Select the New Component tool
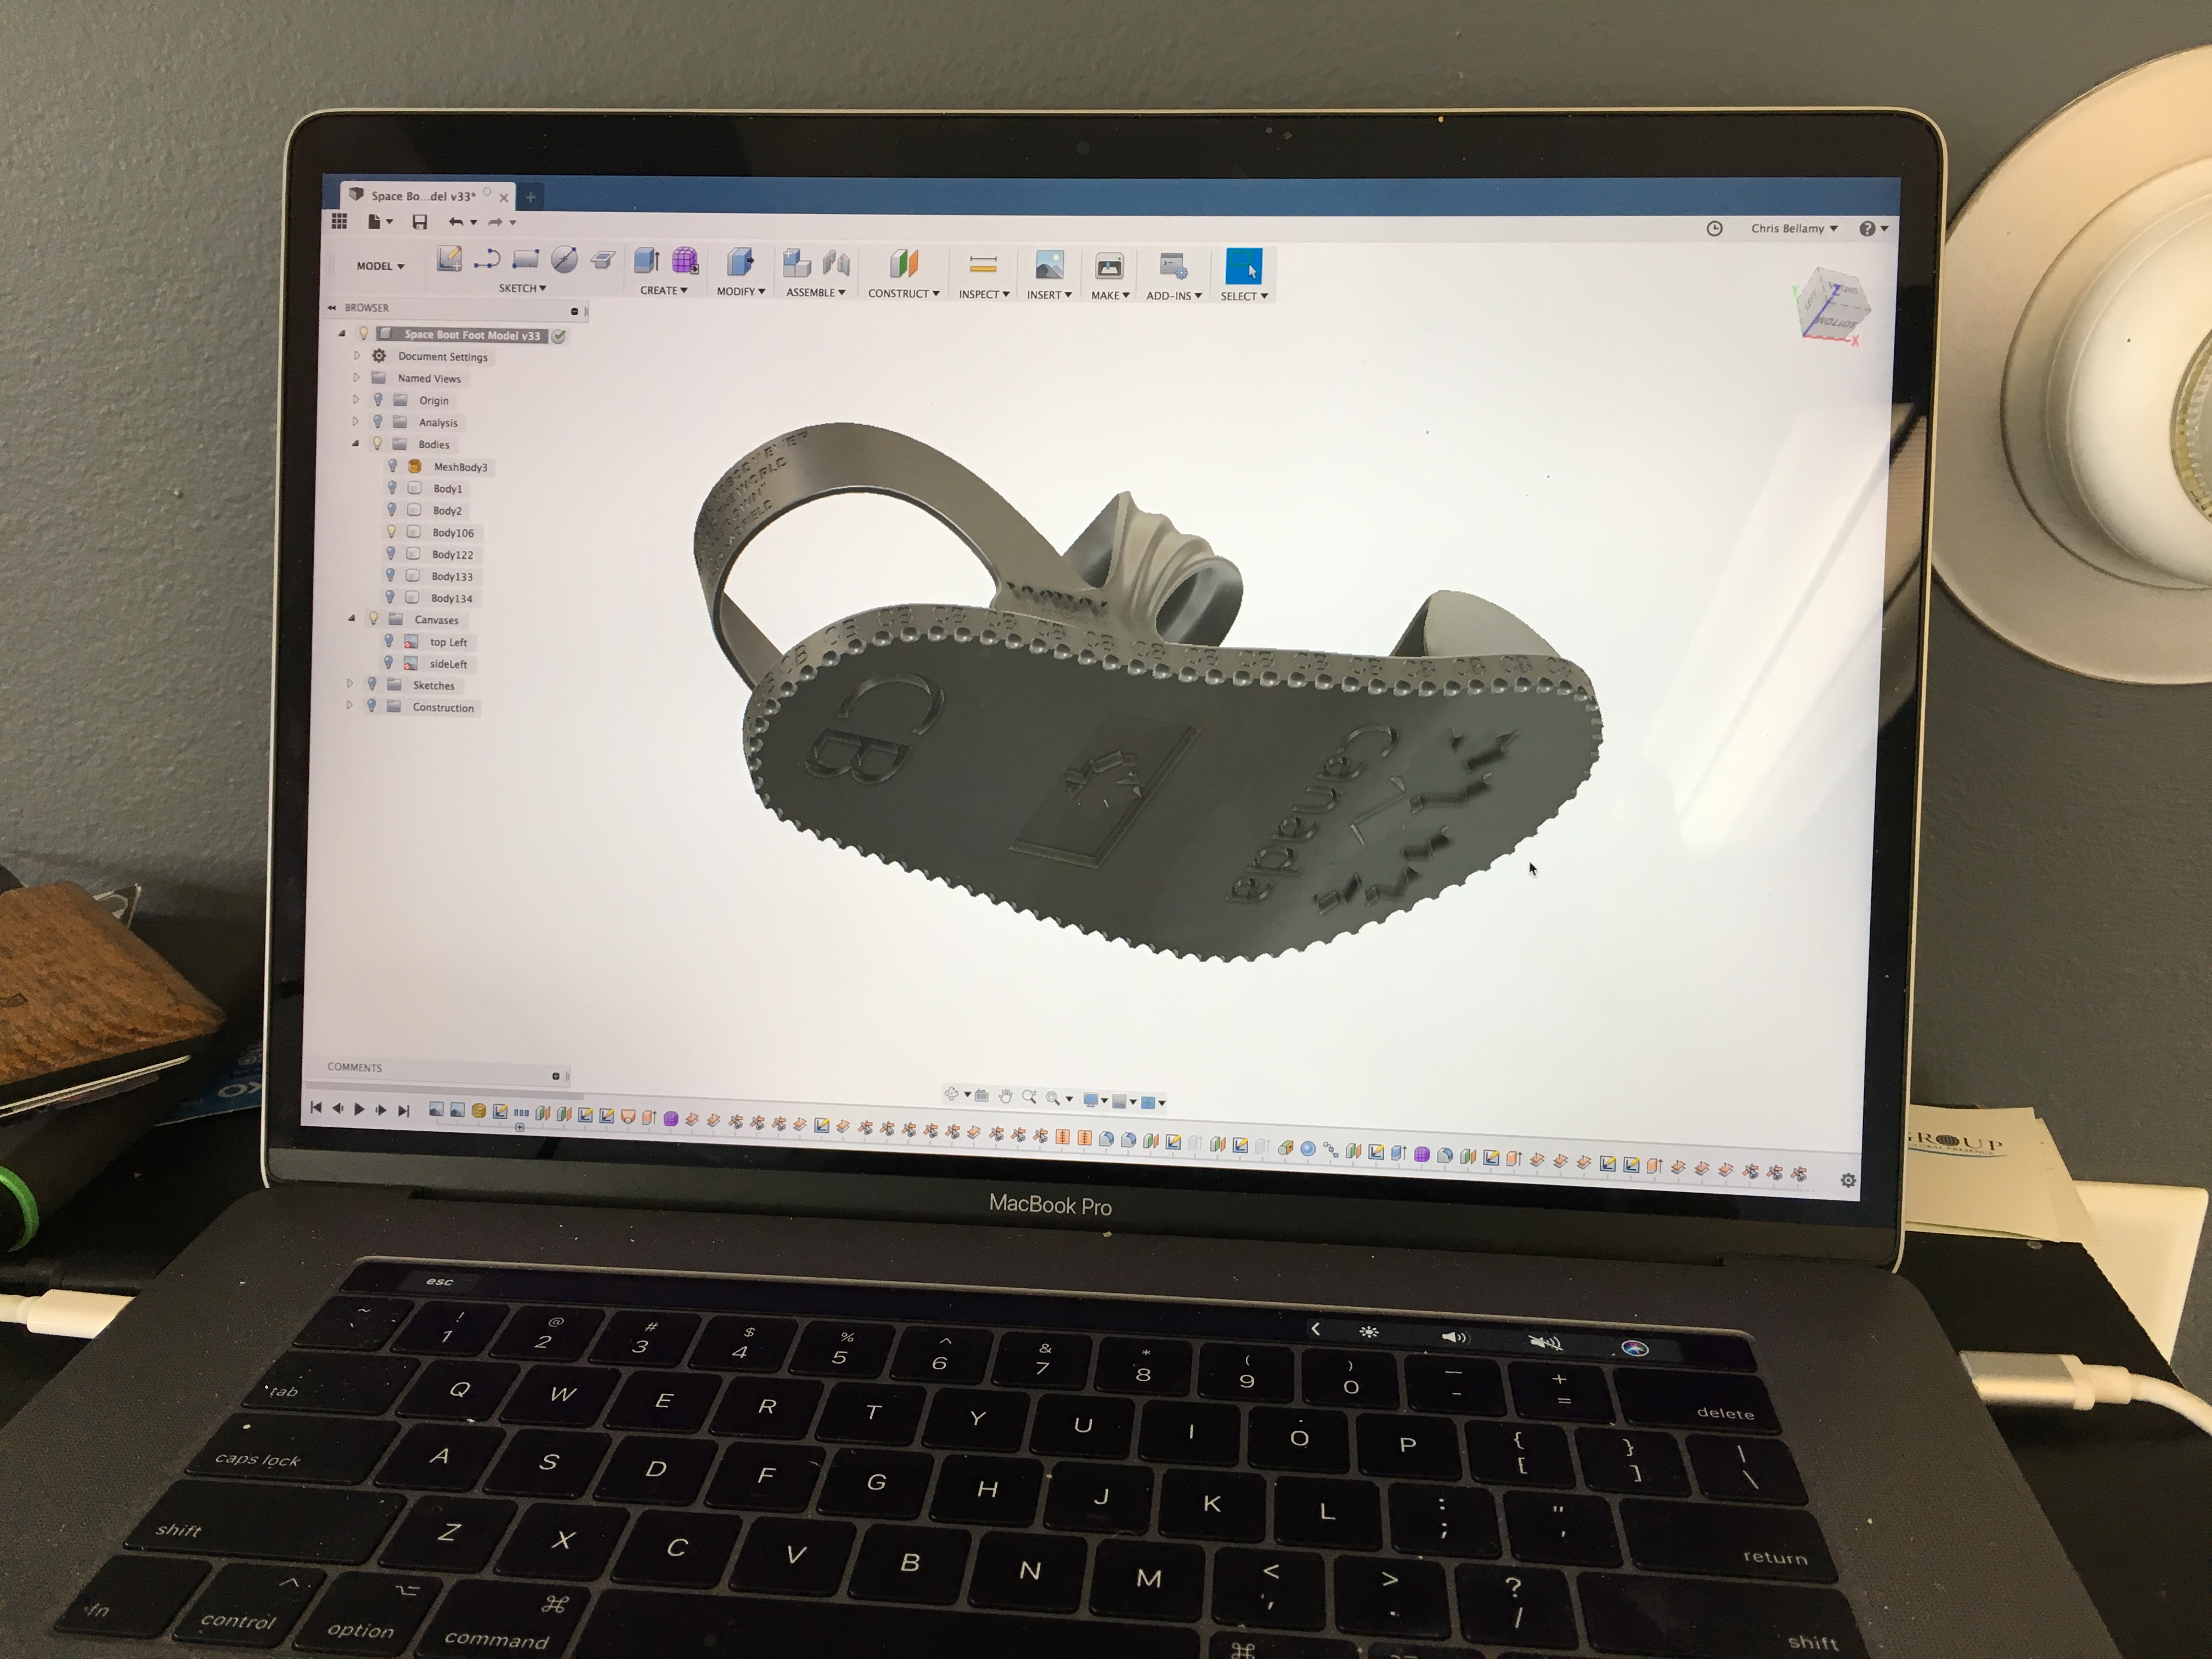Viewport: 2212px width, 1659px height. (x=796, y=263)
